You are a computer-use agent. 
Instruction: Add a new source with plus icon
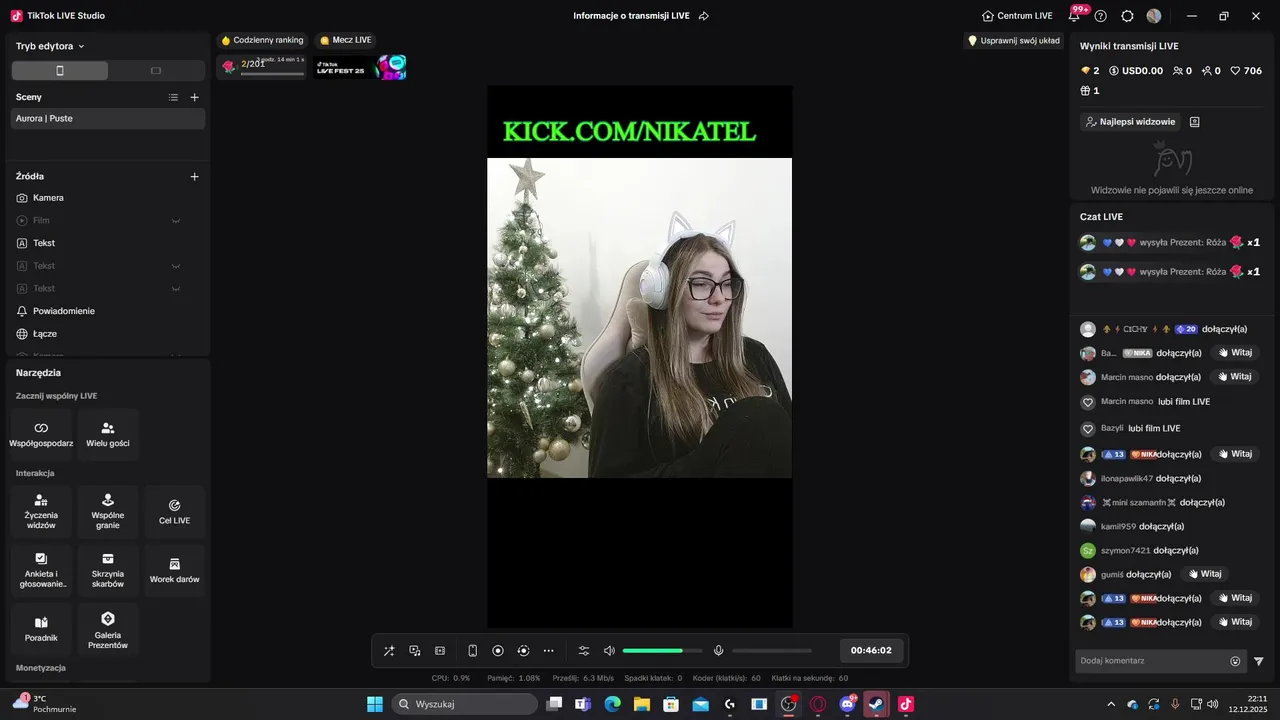click(x=194, y=176)
